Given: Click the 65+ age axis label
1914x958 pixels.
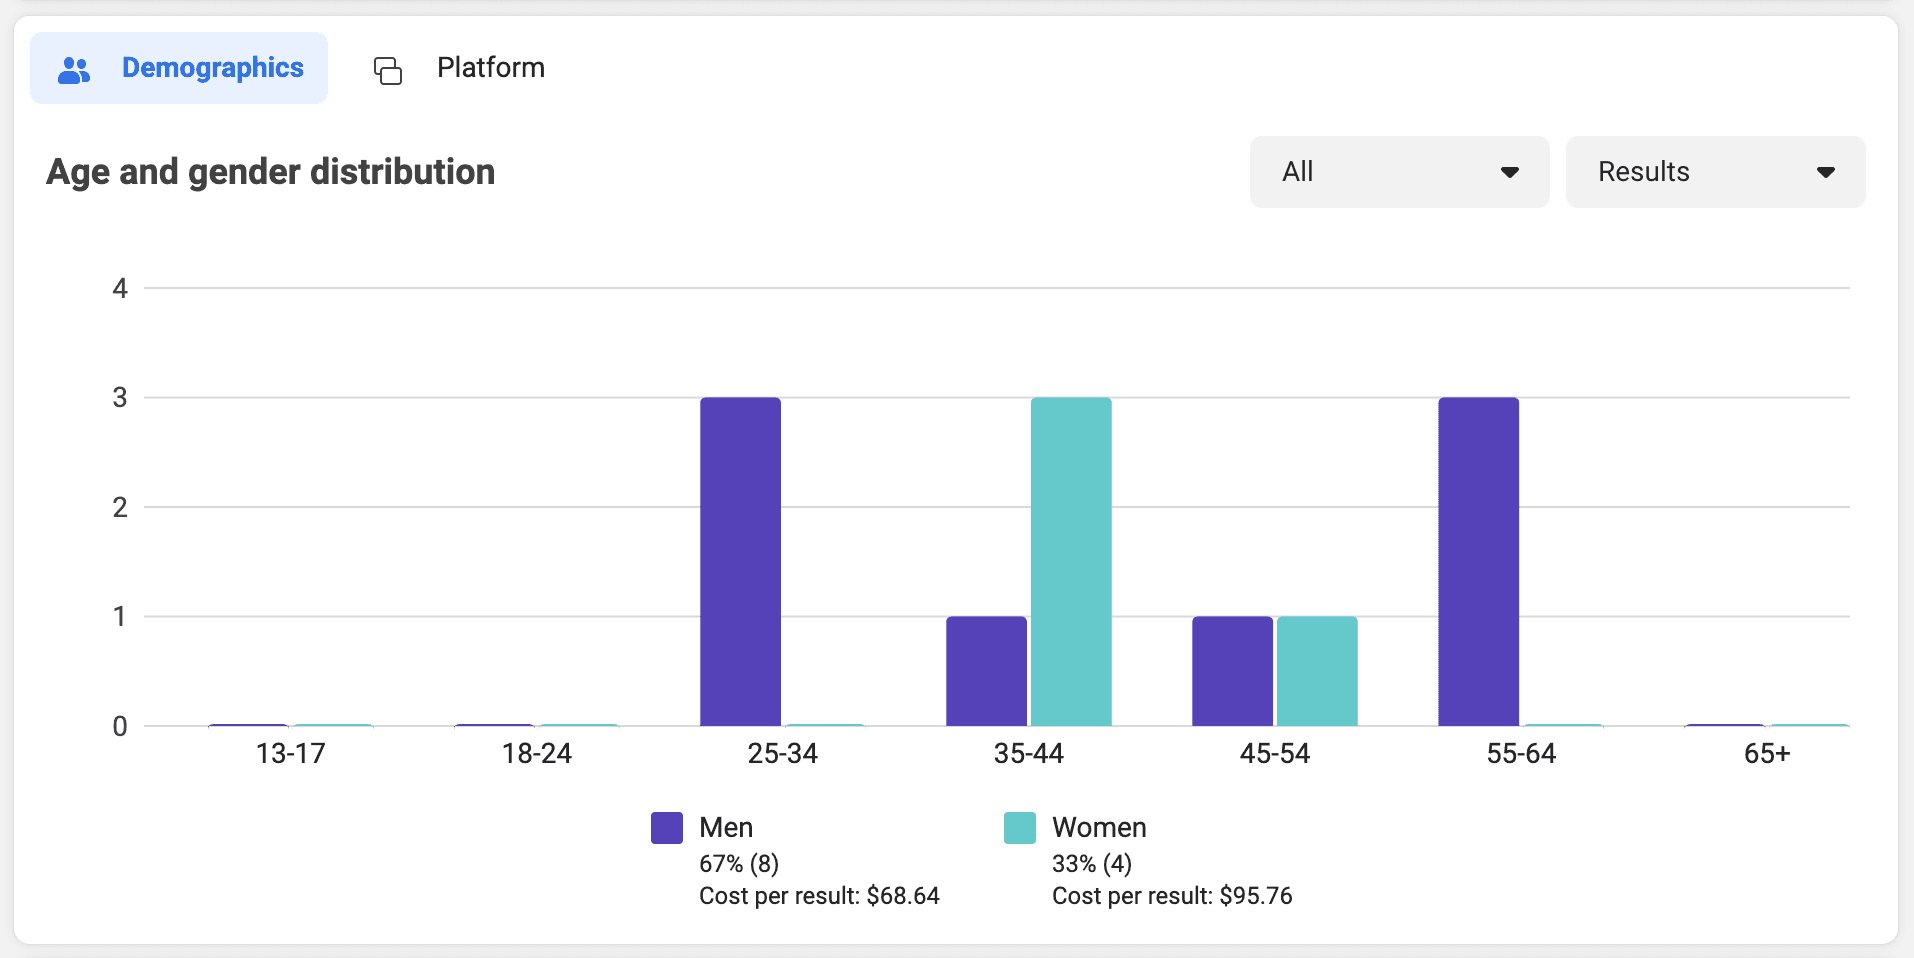Looking at the screenshot, I should [1767, 754].
